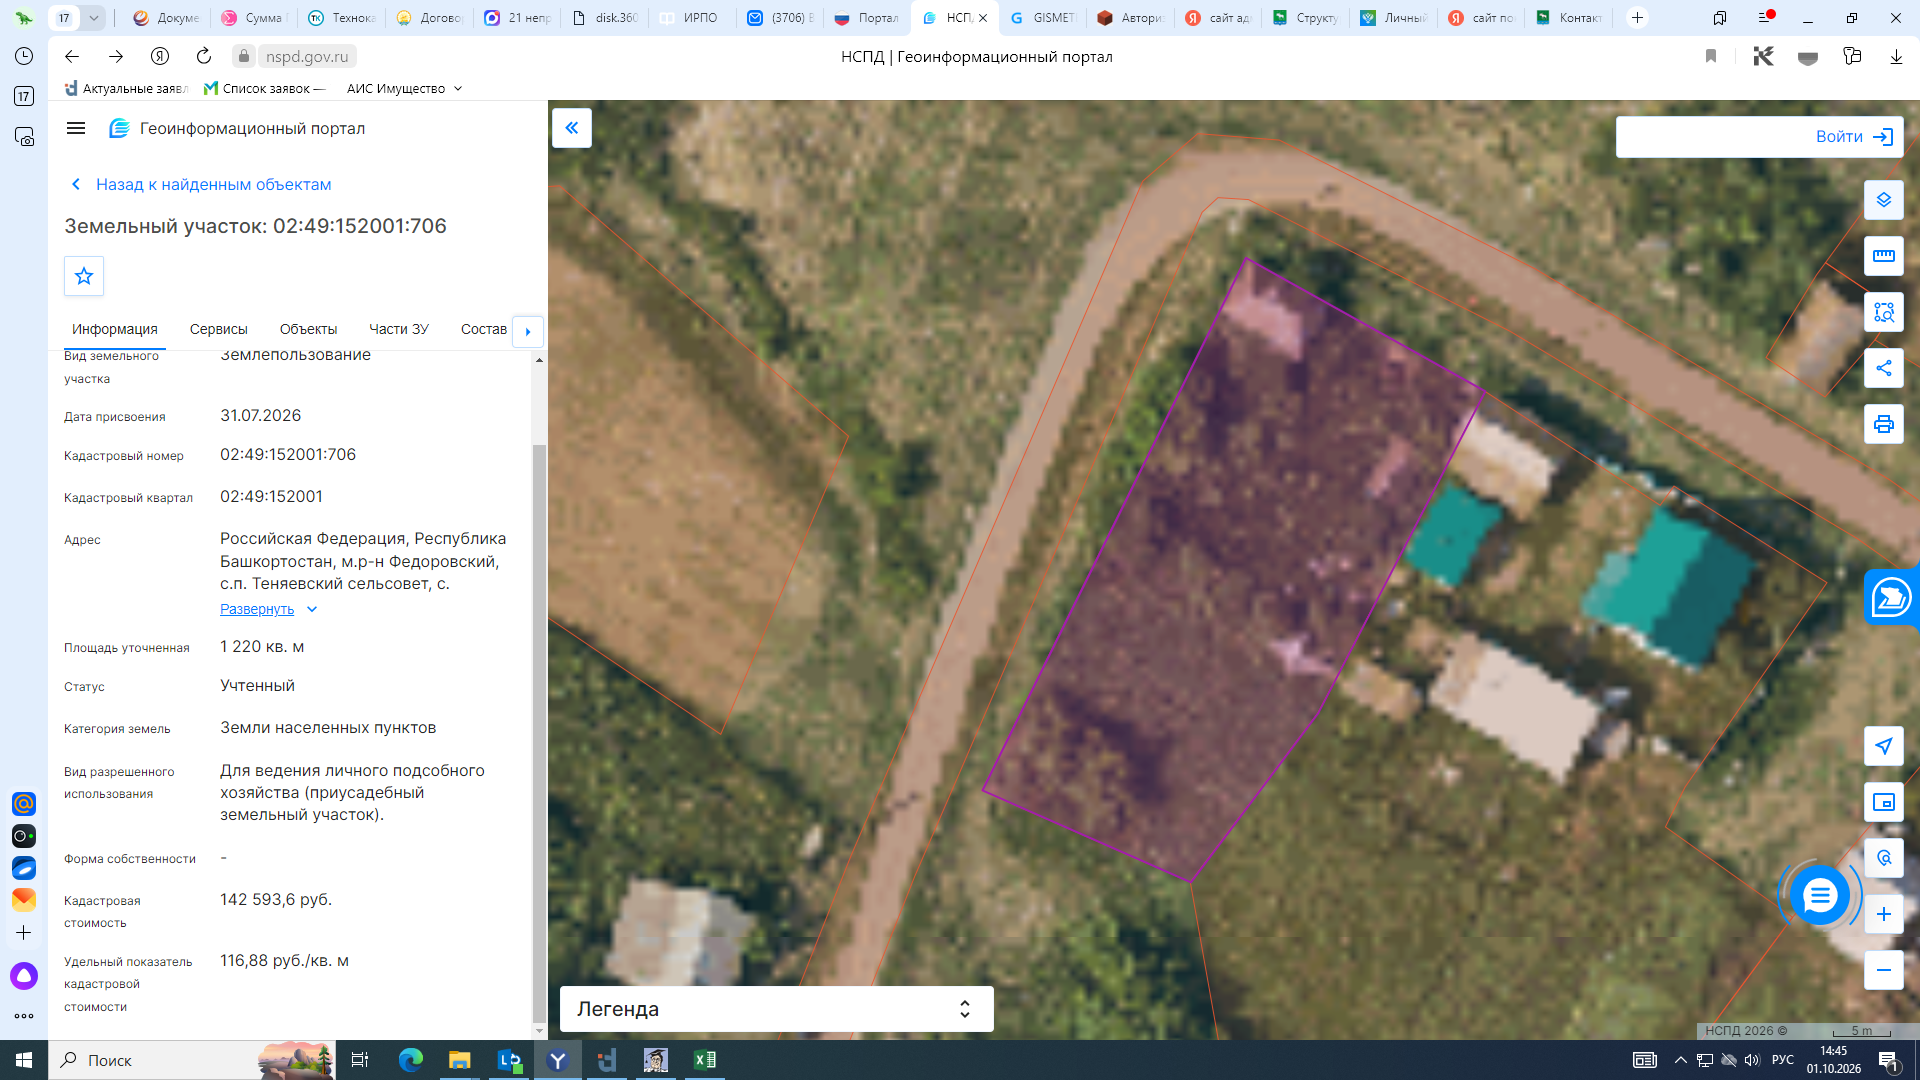Open the map layers tool
Image resolution: width=1920 pixels, height=1080 pixels.
(x=1884, y=200)
